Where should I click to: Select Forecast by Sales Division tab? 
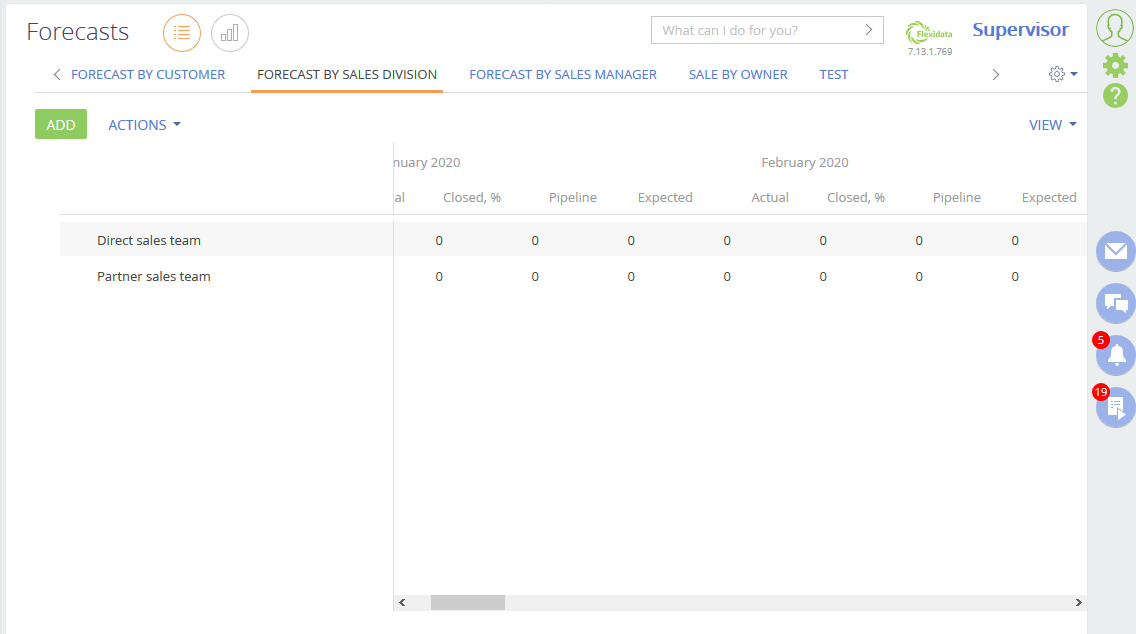pos(347,75)
